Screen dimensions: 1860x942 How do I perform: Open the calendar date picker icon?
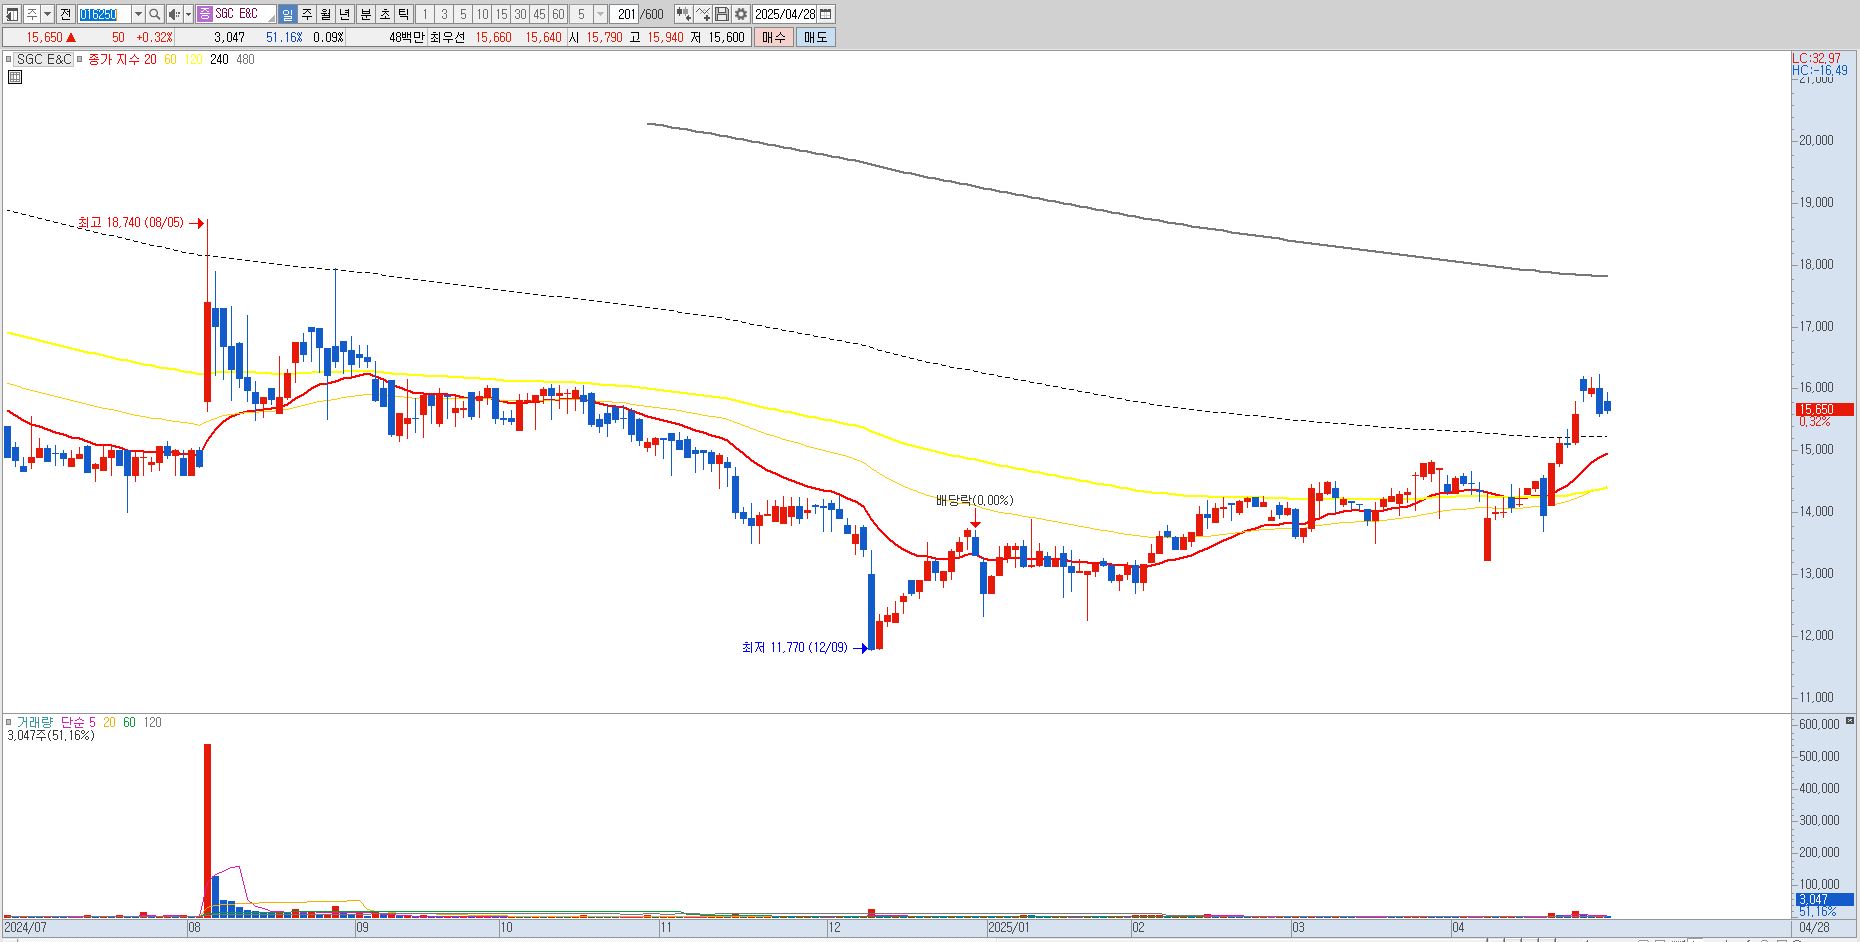826,14
